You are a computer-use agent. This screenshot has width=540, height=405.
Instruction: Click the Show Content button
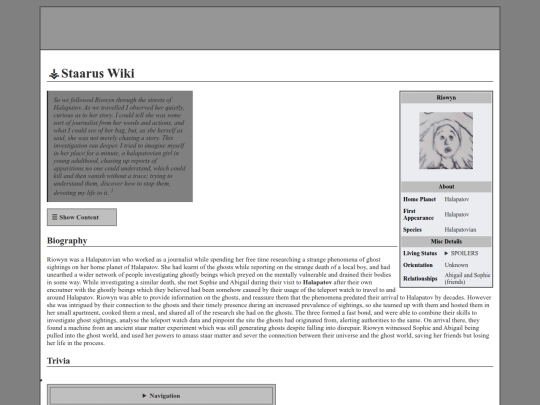[82, 217]
